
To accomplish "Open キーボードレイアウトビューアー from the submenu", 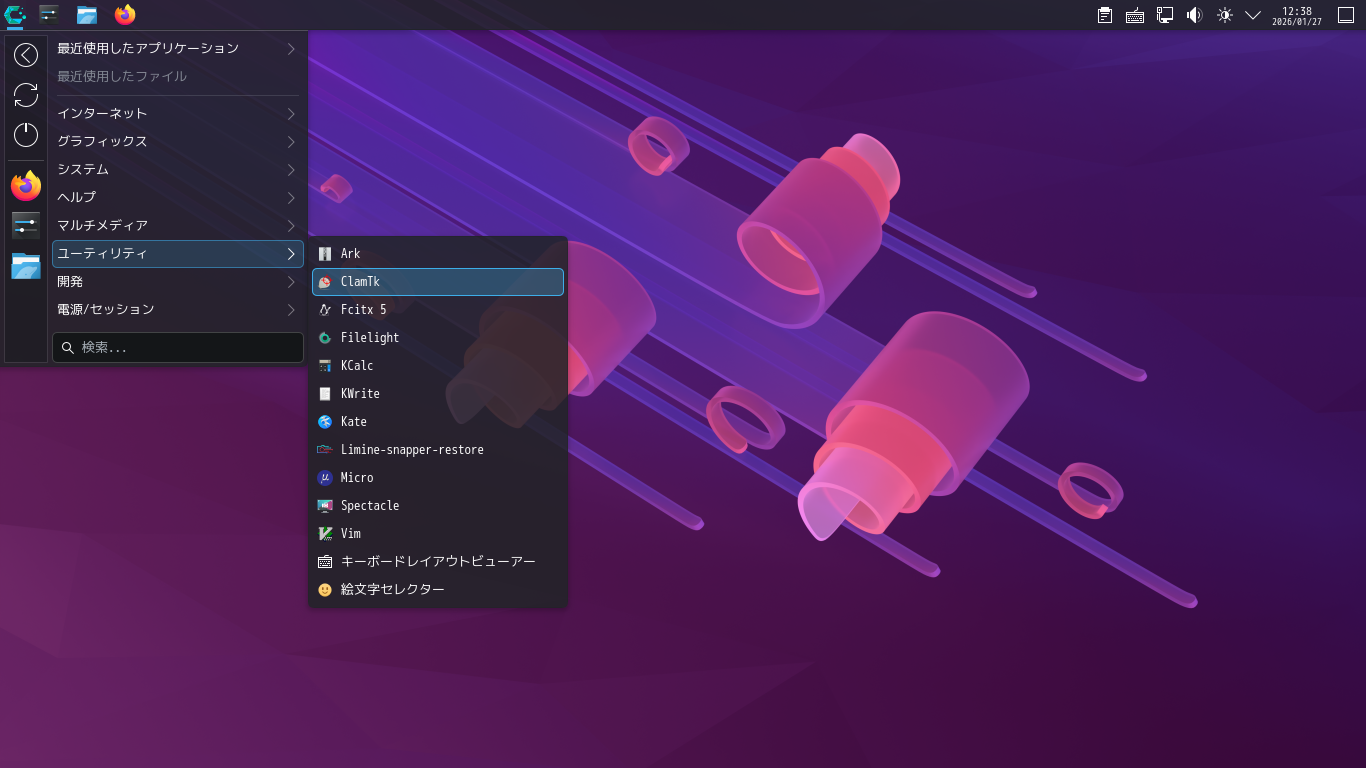I will (438, 562).
